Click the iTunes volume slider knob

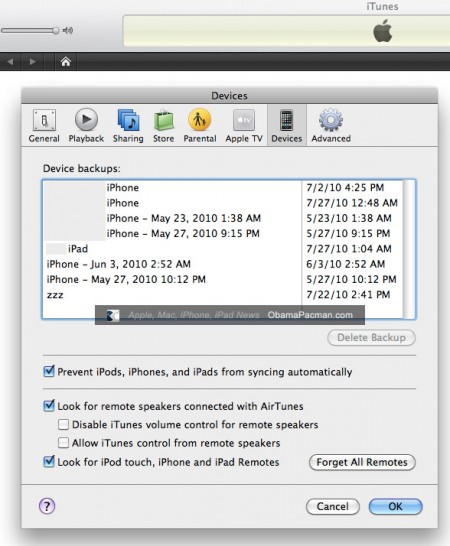(56, 31)
